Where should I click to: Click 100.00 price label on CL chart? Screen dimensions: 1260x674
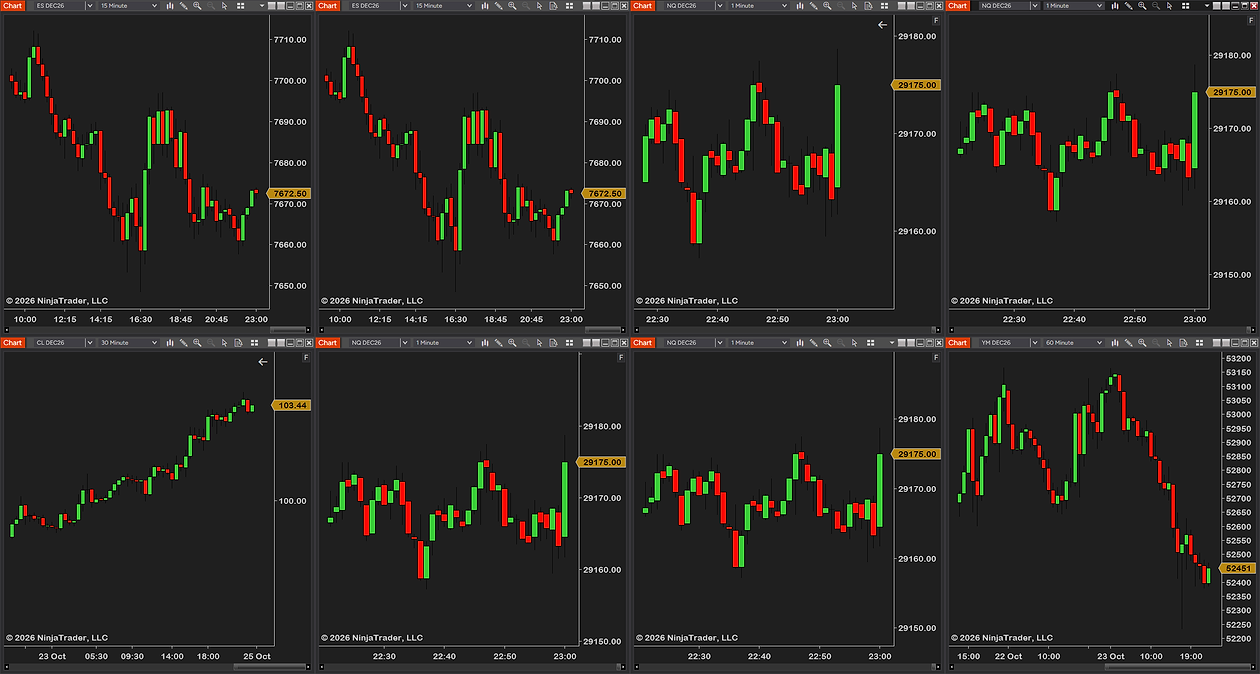pyautogui.click(x=293, y=501)
